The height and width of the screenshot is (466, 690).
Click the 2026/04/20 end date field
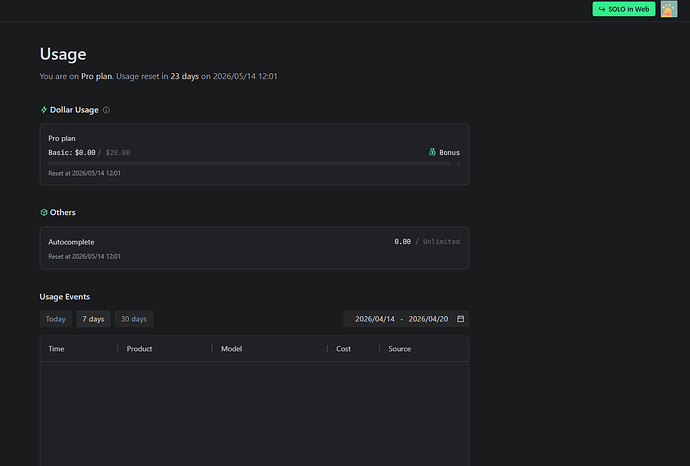[428, 319]
